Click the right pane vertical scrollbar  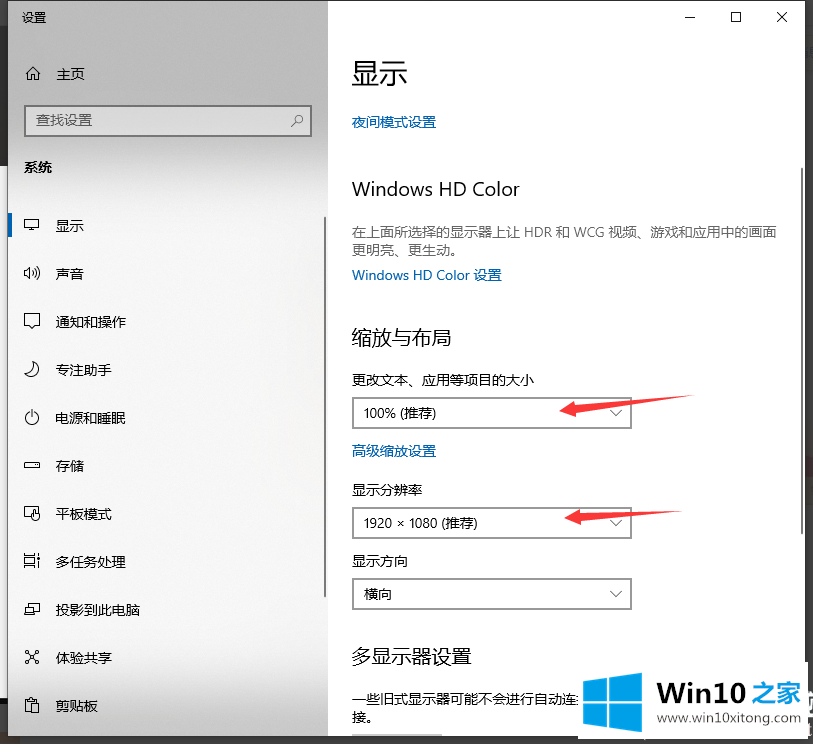(803, 352)
